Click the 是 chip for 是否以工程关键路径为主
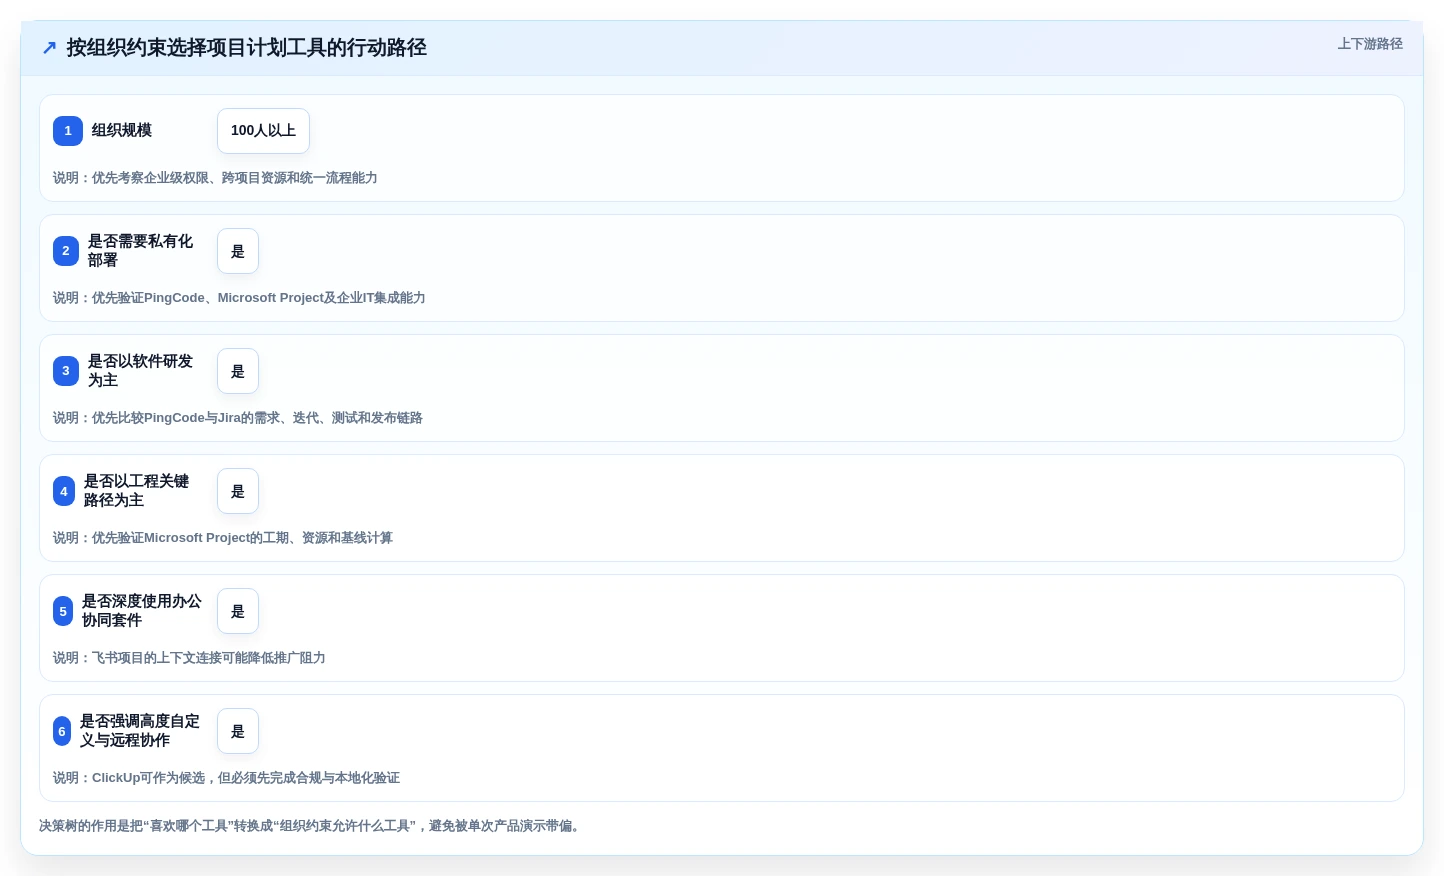The image size is (1444, 876). [x=238, y=491]
